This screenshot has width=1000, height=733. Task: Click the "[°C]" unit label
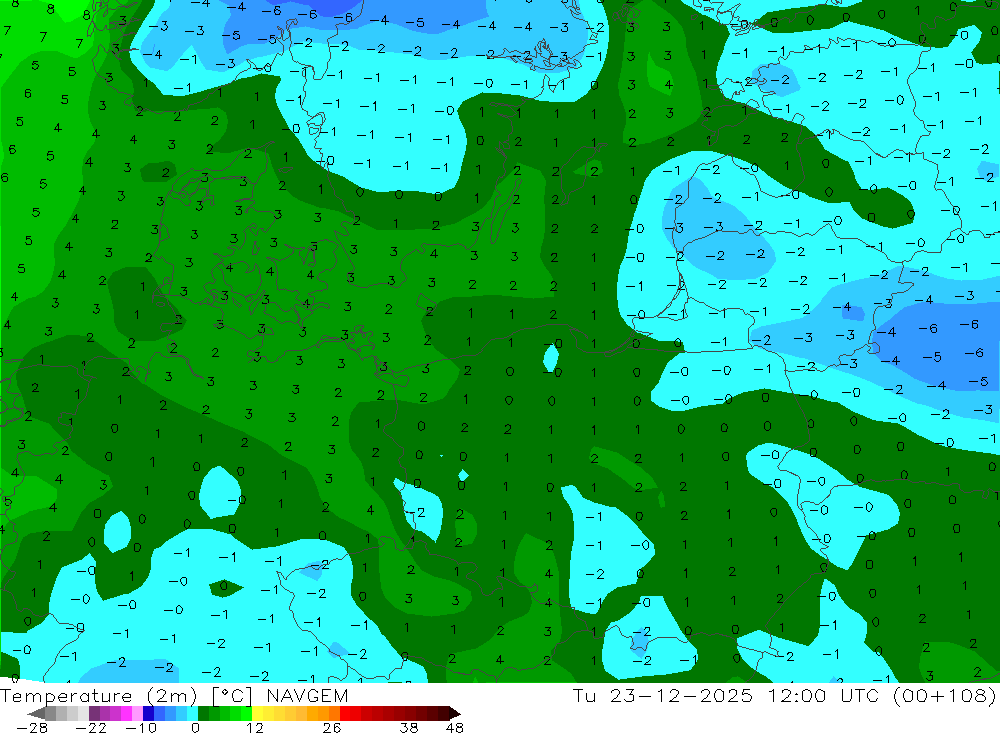[232, 696]
